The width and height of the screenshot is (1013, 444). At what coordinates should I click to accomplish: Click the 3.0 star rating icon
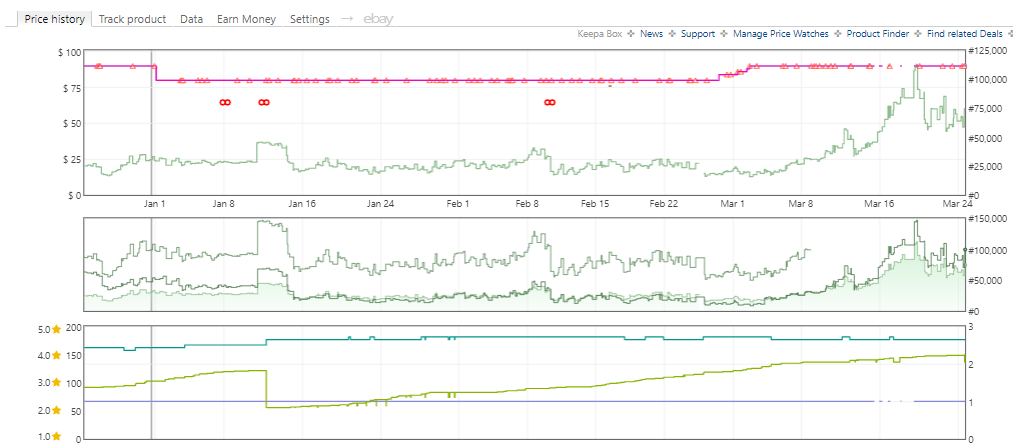point(56,383)
